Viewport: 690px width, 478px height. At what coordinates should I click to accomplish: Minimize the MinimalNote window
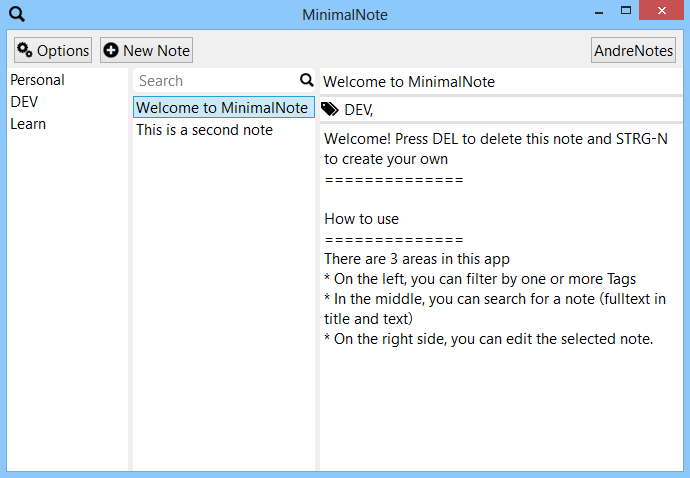tap(599, 11)
